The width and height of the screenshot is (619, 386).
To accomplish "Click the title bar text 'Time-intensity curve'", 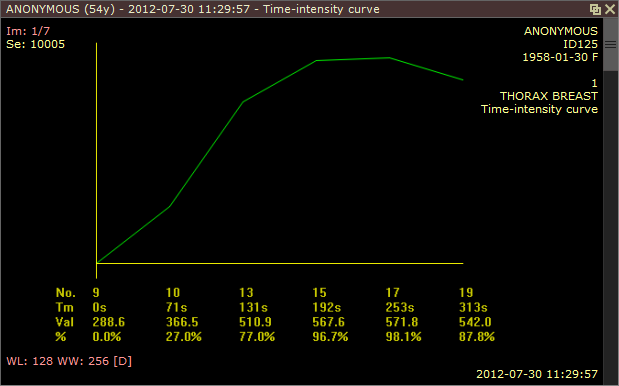I will pos(321,9).
